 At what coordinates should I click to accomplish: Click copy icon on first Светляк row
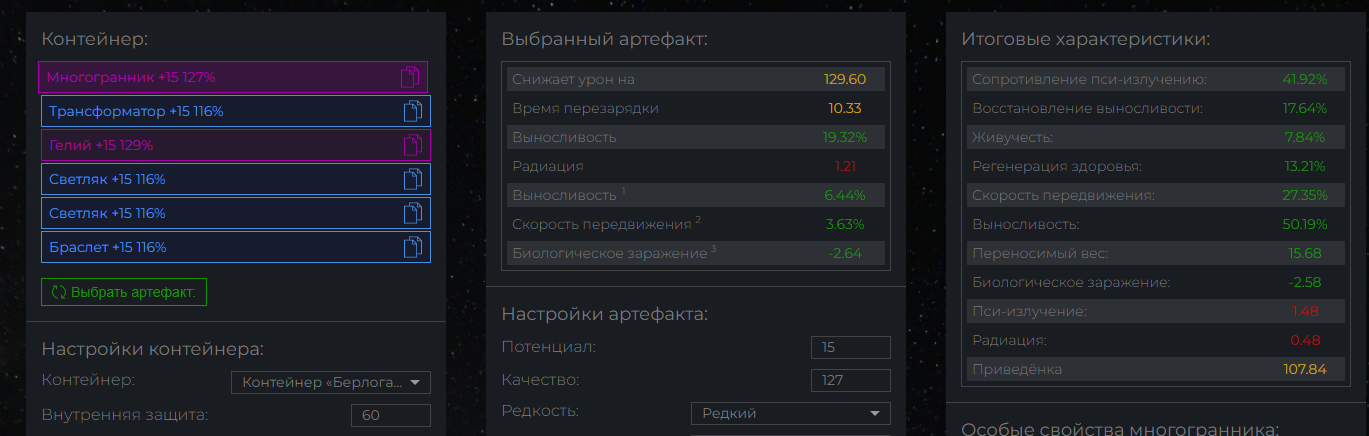pyautogui.click(x=412, y=179)
